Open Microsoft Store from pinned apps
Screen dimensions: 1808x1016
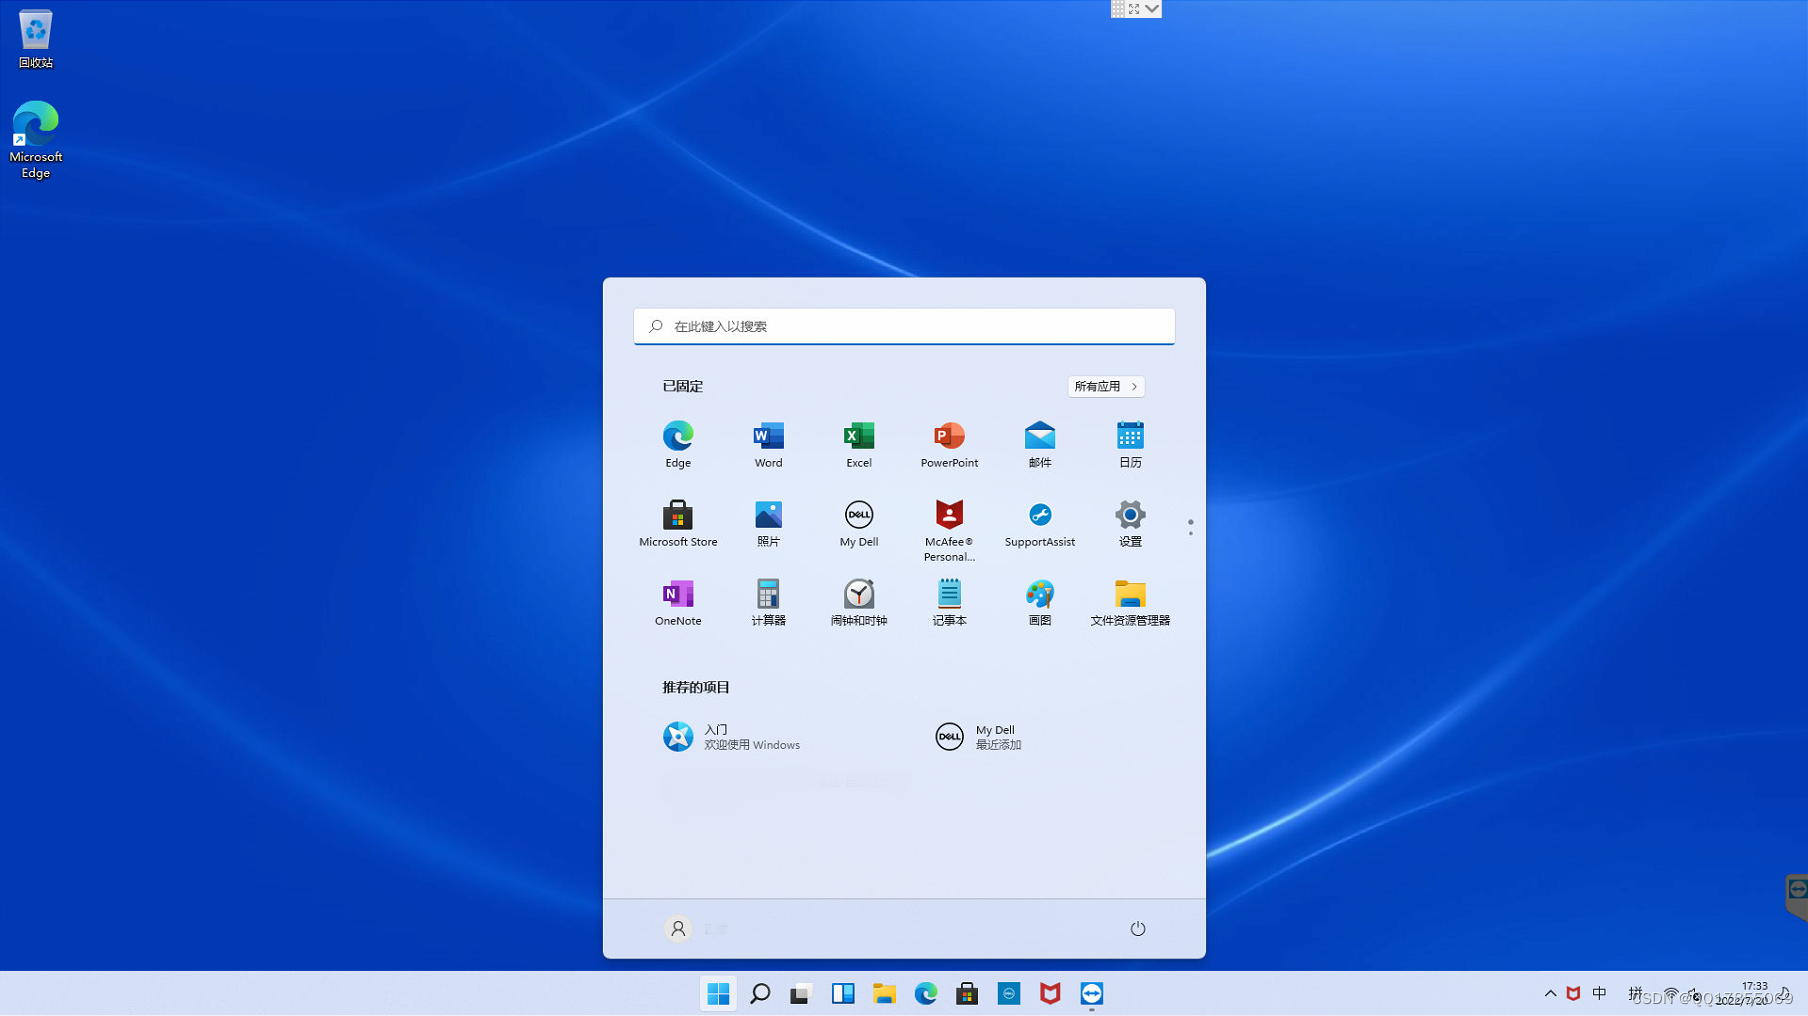click(x=678, y=523)
